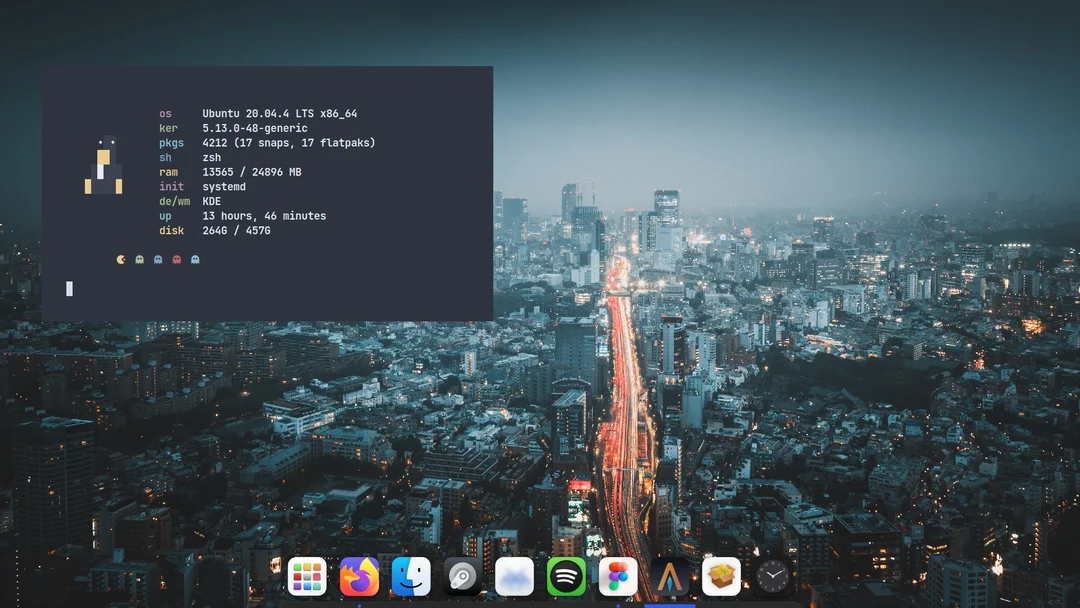Click the analog clock icon in the dock
1080x608 pixels.
point(772,577)
